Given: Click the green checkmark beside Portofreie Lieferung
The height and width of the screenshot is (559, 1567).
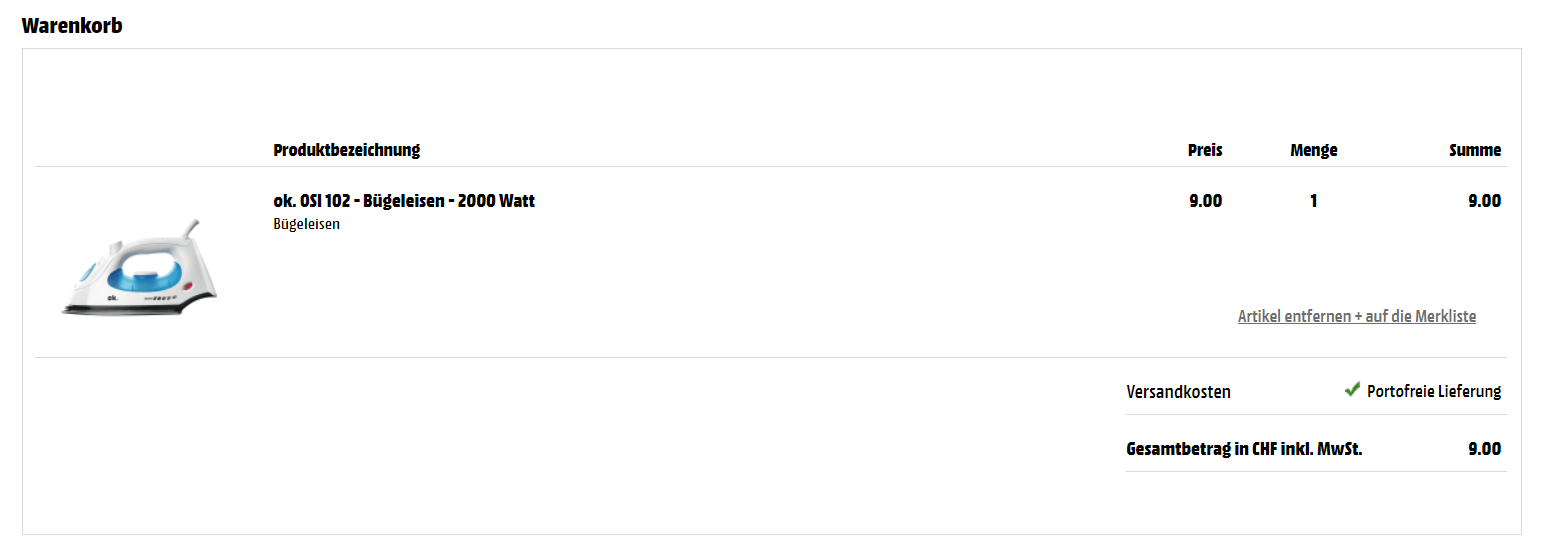Looking at the screenshot, I should pos(1352,390).
